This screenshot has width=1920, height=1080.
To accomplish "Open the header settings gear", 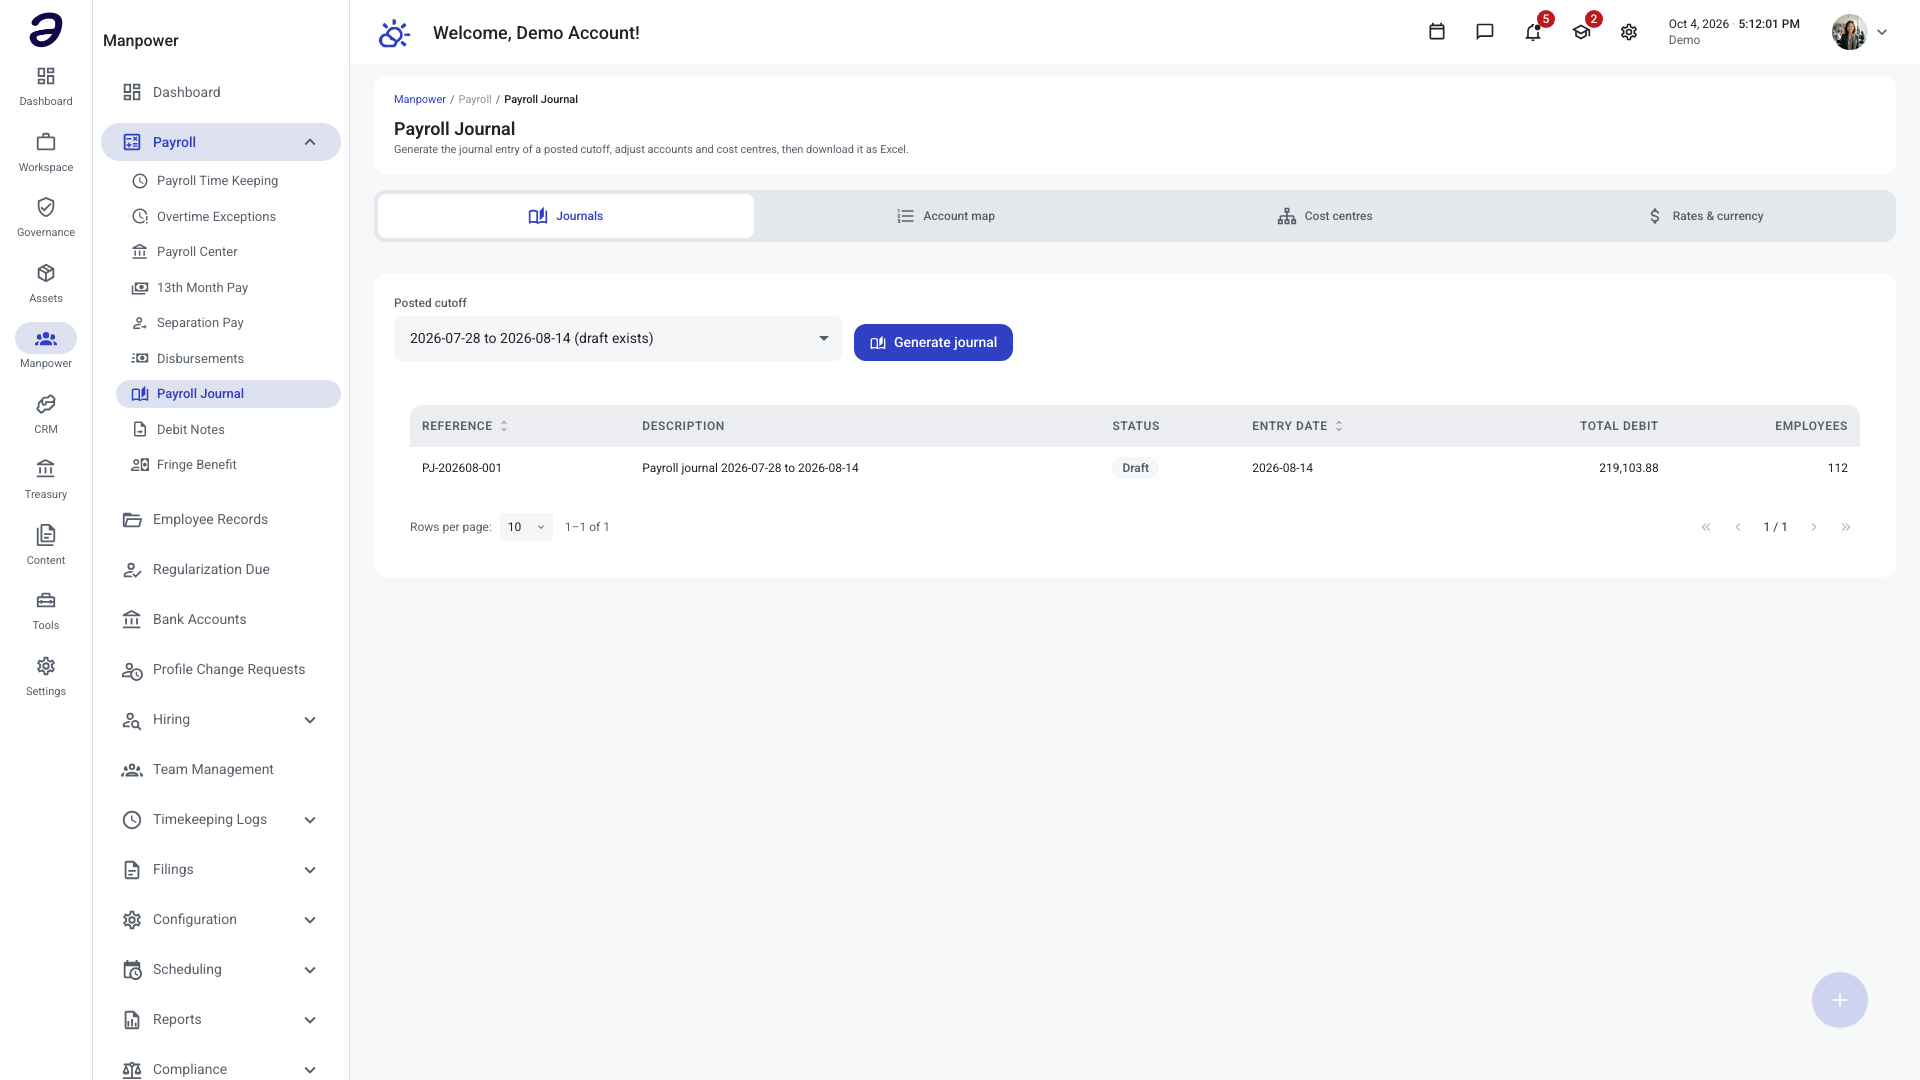I will point(1629,32).
